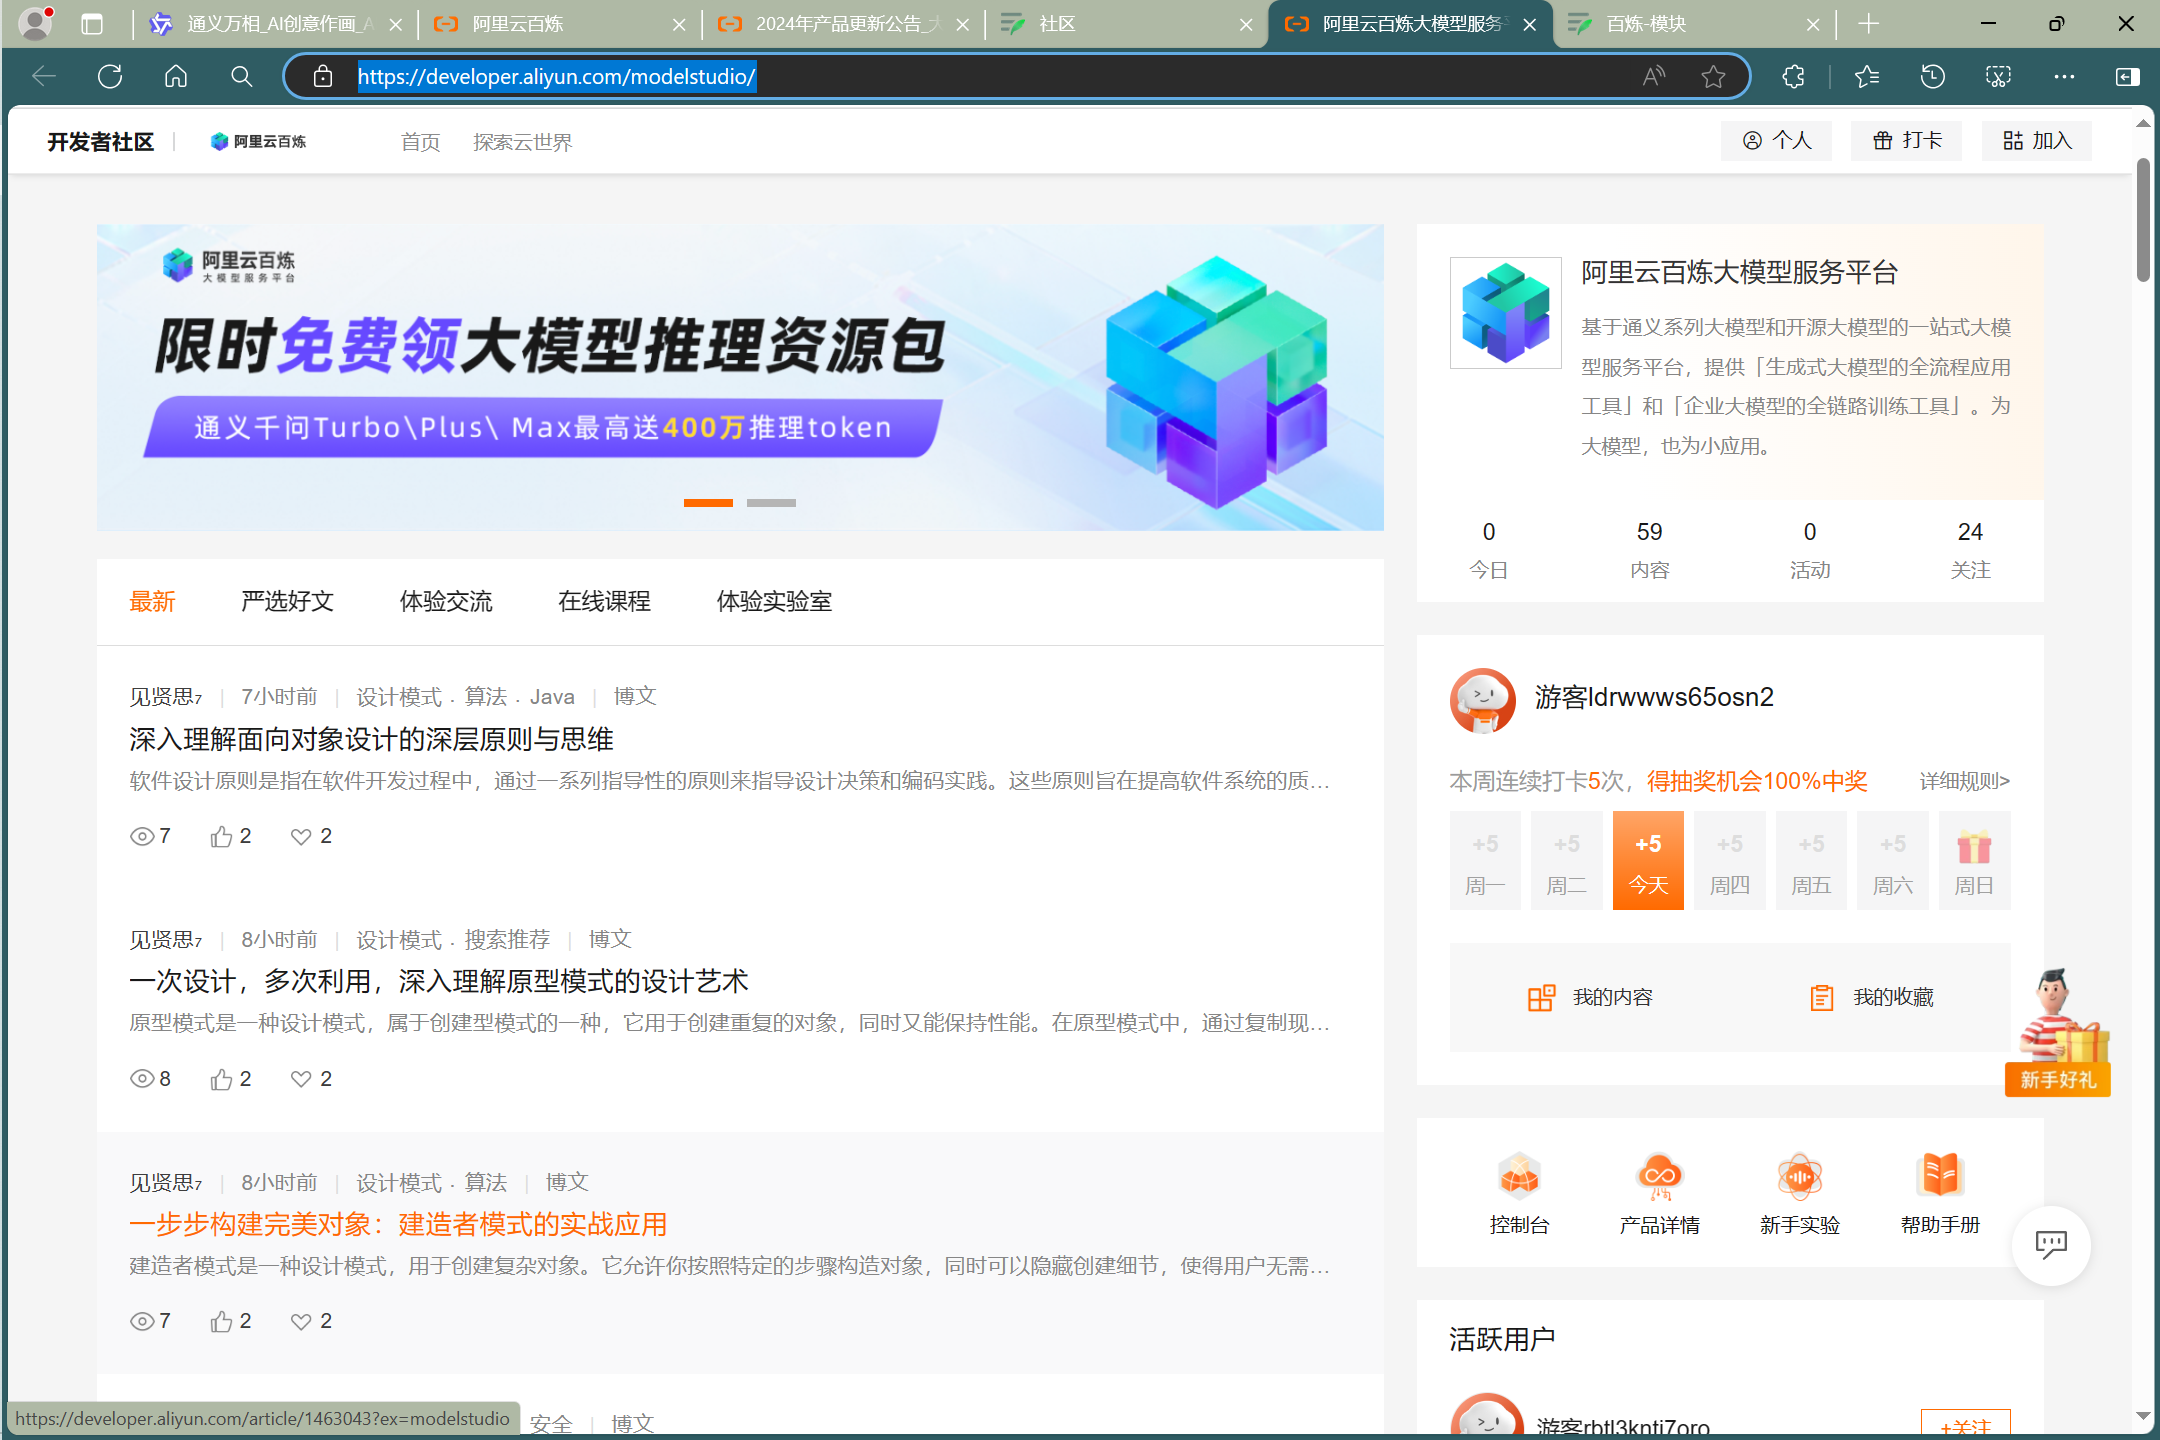Open 我的收藏
2160x1440 pixels.
tap(1871, 997)
